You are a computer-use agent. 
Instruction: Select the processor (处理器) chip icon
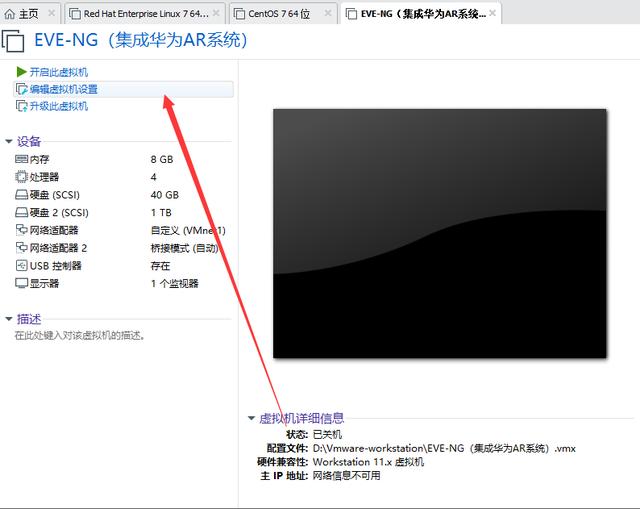pyautogui.click(x=21, y=177)
